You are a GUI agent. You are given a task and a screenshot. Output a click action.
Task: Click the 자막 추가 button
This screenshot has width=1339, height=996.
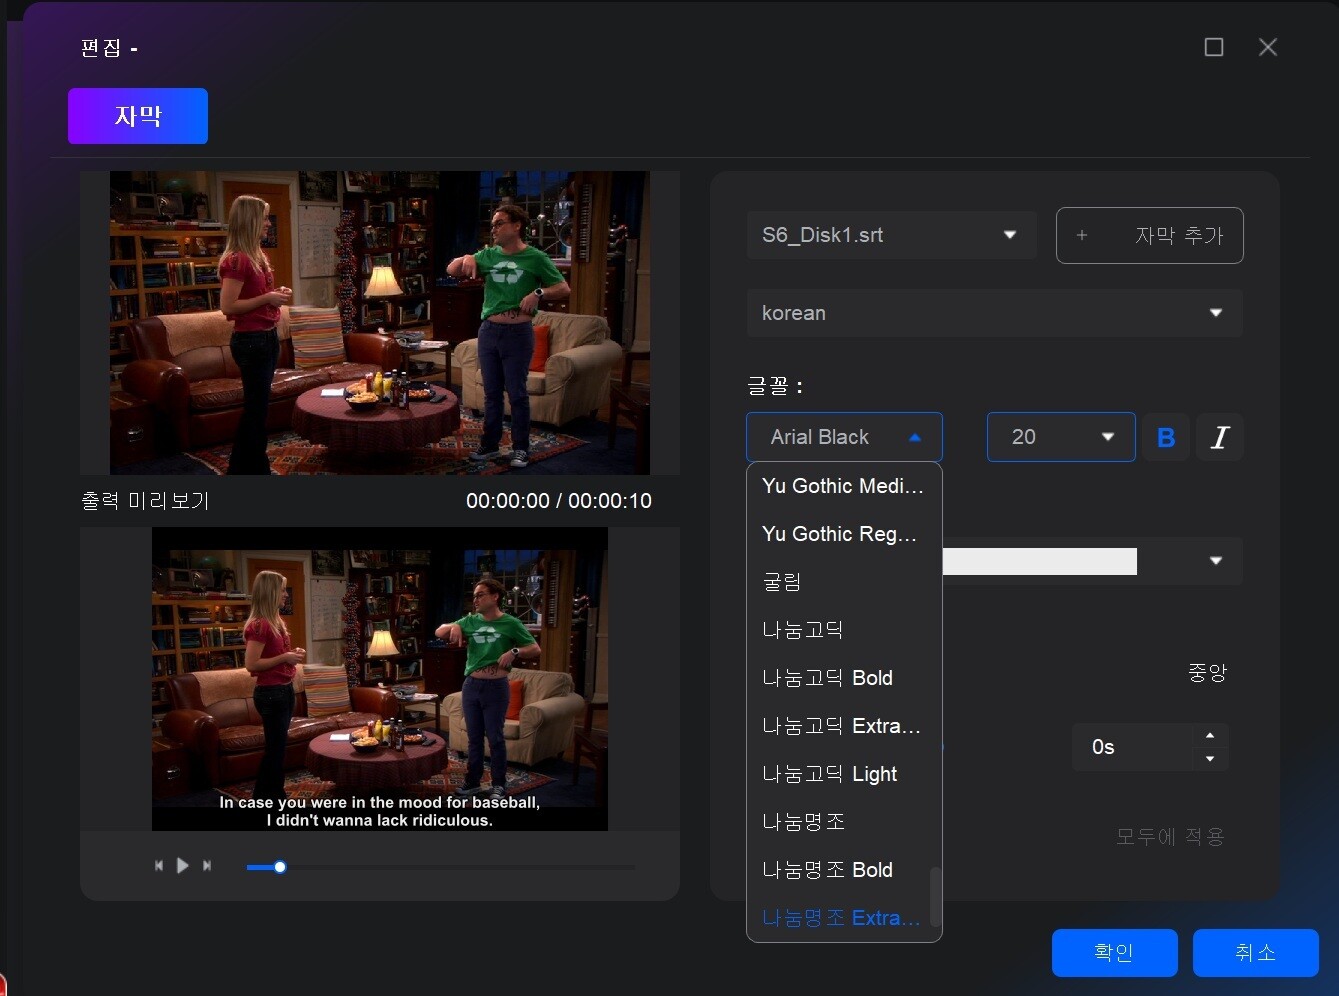tap(1149, 236)
